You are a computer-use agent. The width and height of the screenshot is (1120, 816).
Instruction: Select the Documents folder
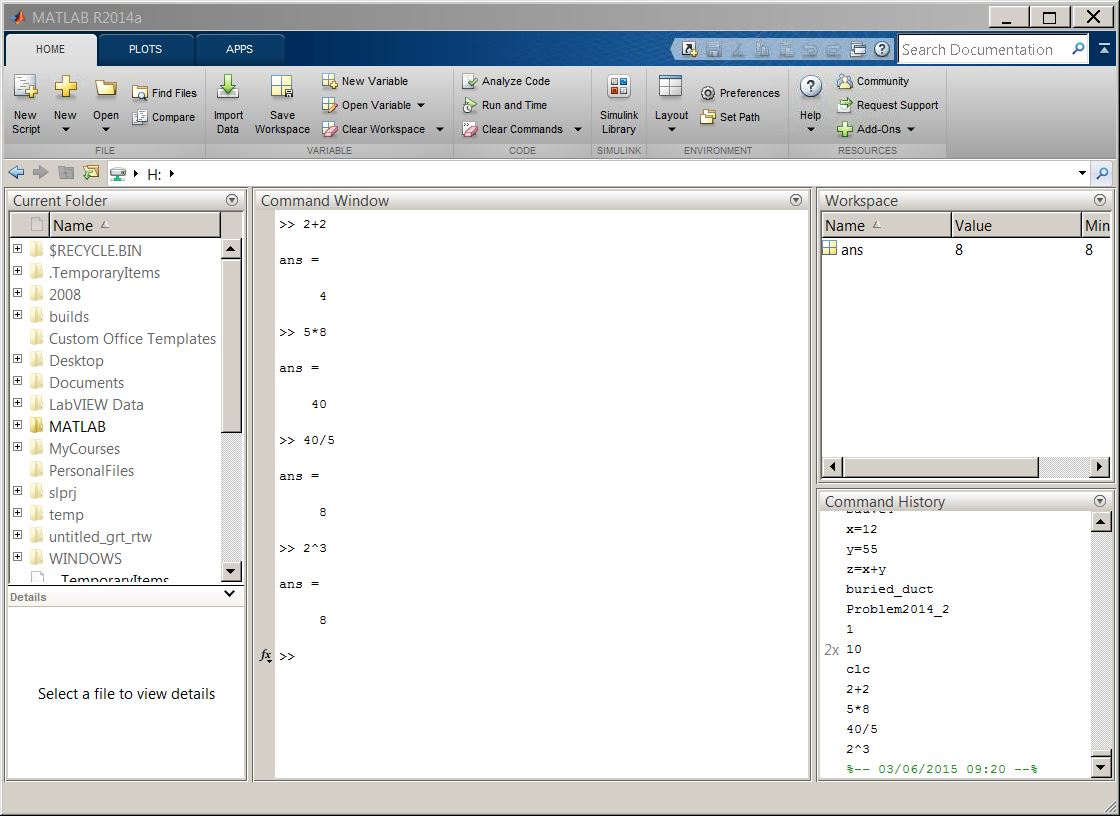86,383
